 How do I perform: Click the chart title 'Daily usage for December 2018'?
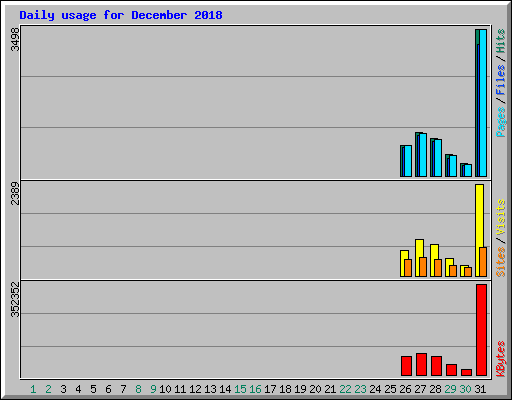click(121, 15)
